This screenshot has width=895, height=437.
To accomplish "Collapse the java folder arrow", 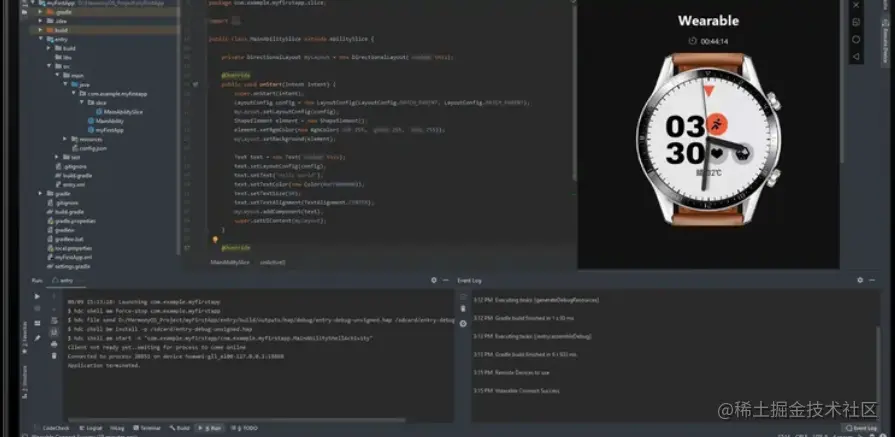I will coord(65,84).
